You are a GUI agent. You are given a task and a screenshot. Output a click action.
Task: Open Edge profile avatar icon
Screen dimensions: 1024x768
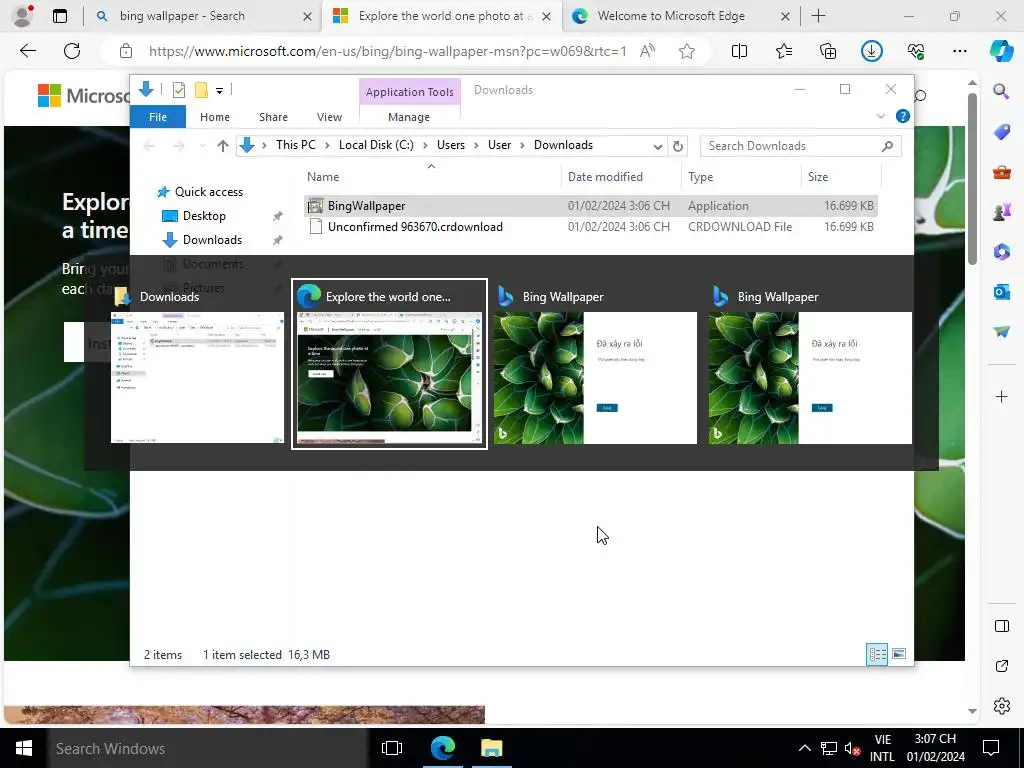pos(23,16)
